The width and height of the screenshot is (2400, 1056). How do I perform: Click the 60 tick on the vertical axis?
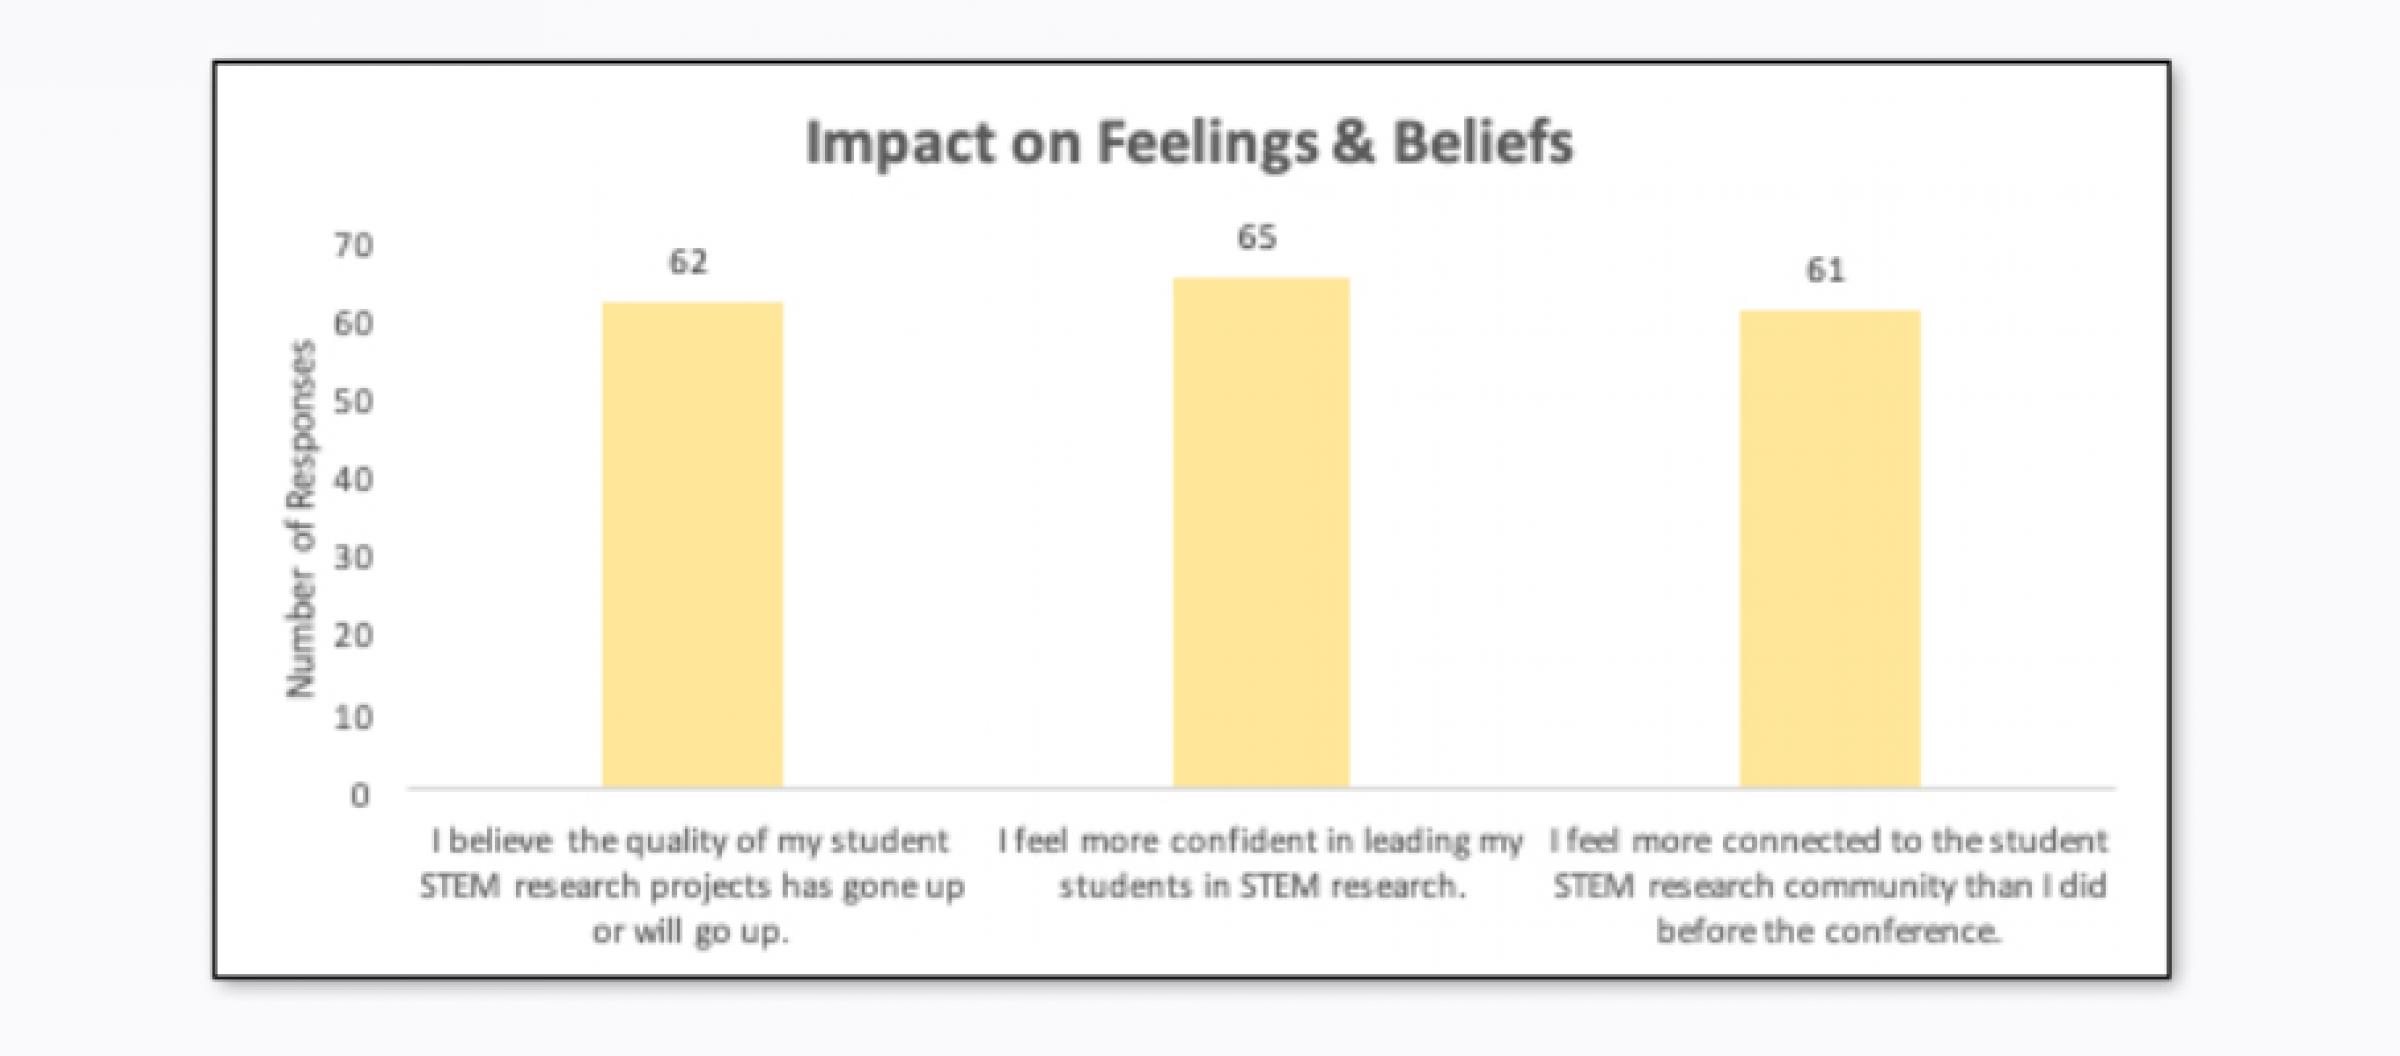point(354,323)
